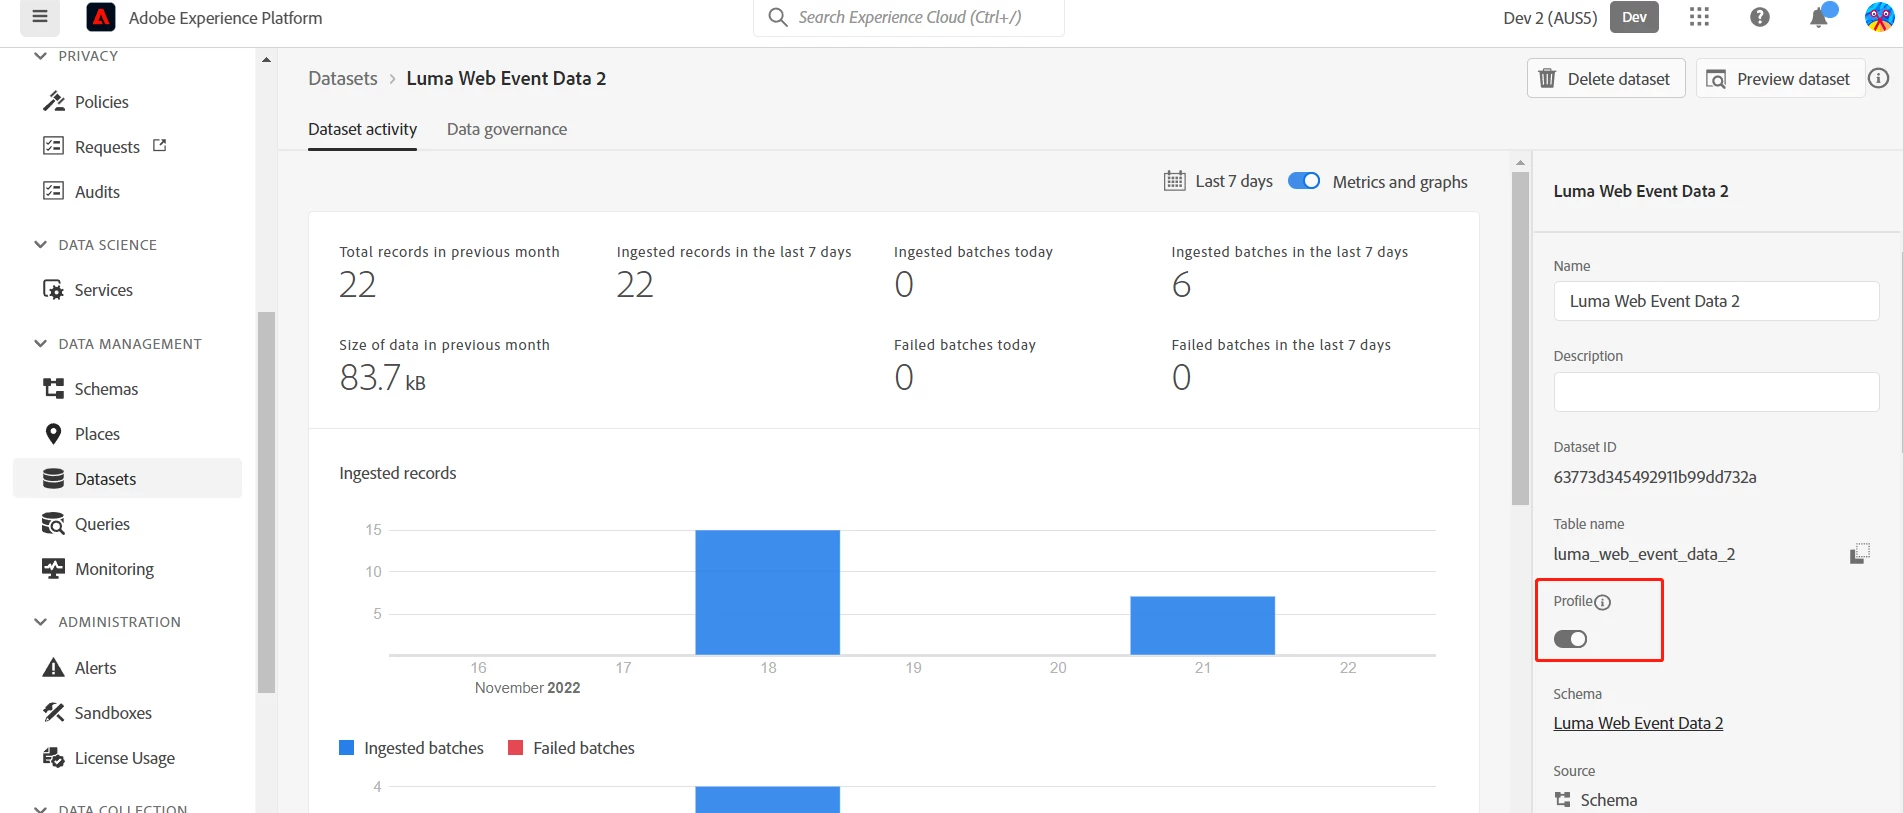Click the info icon next to Profile

(x=1603, y=602)
